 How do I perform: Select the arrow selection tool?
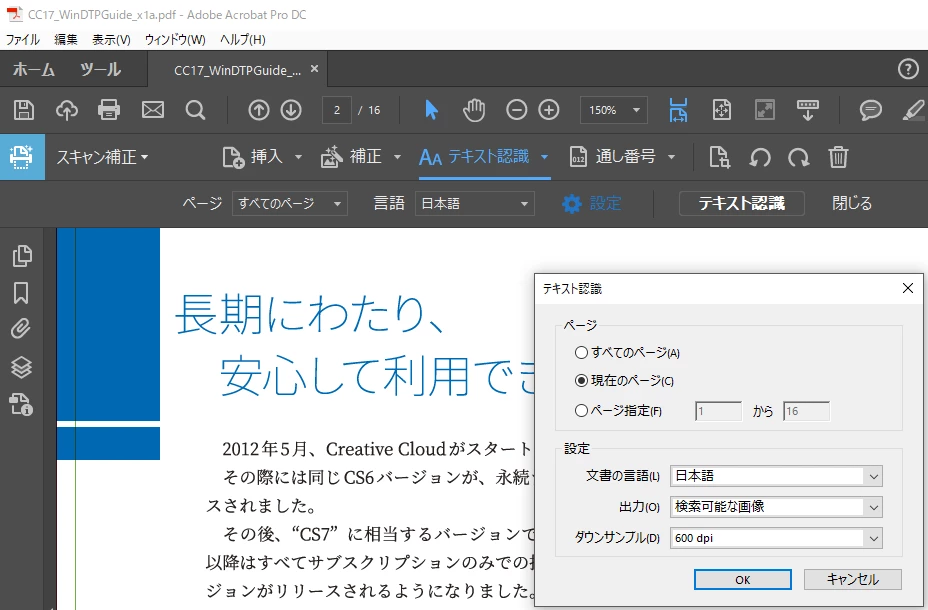[x=431, y=110]
